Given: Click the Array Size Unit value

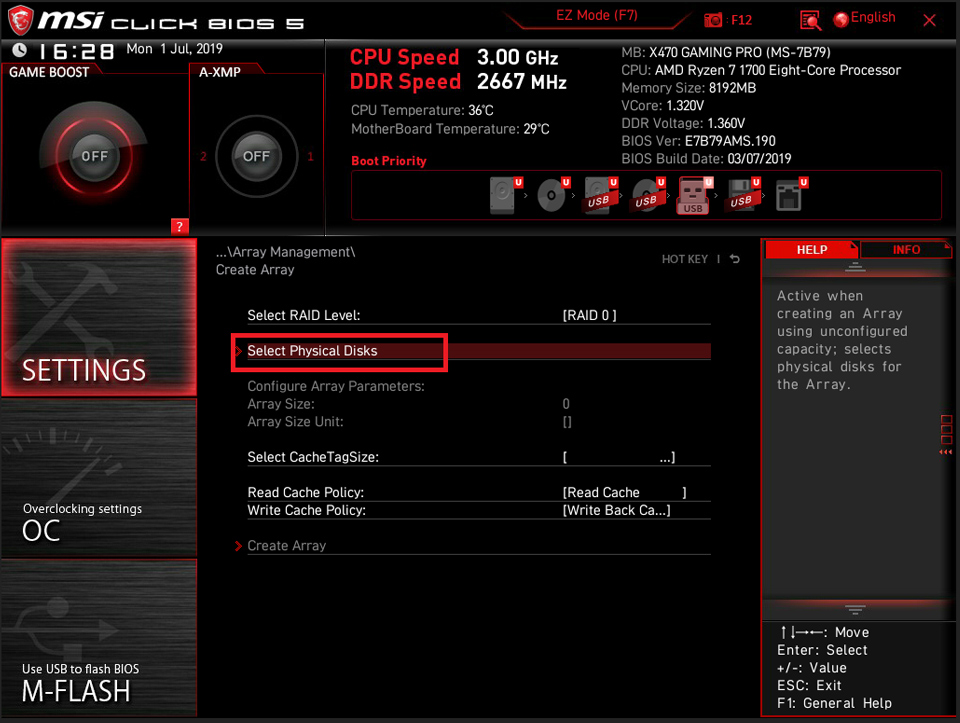Looking at the screenshot, I should coord(567,422).
